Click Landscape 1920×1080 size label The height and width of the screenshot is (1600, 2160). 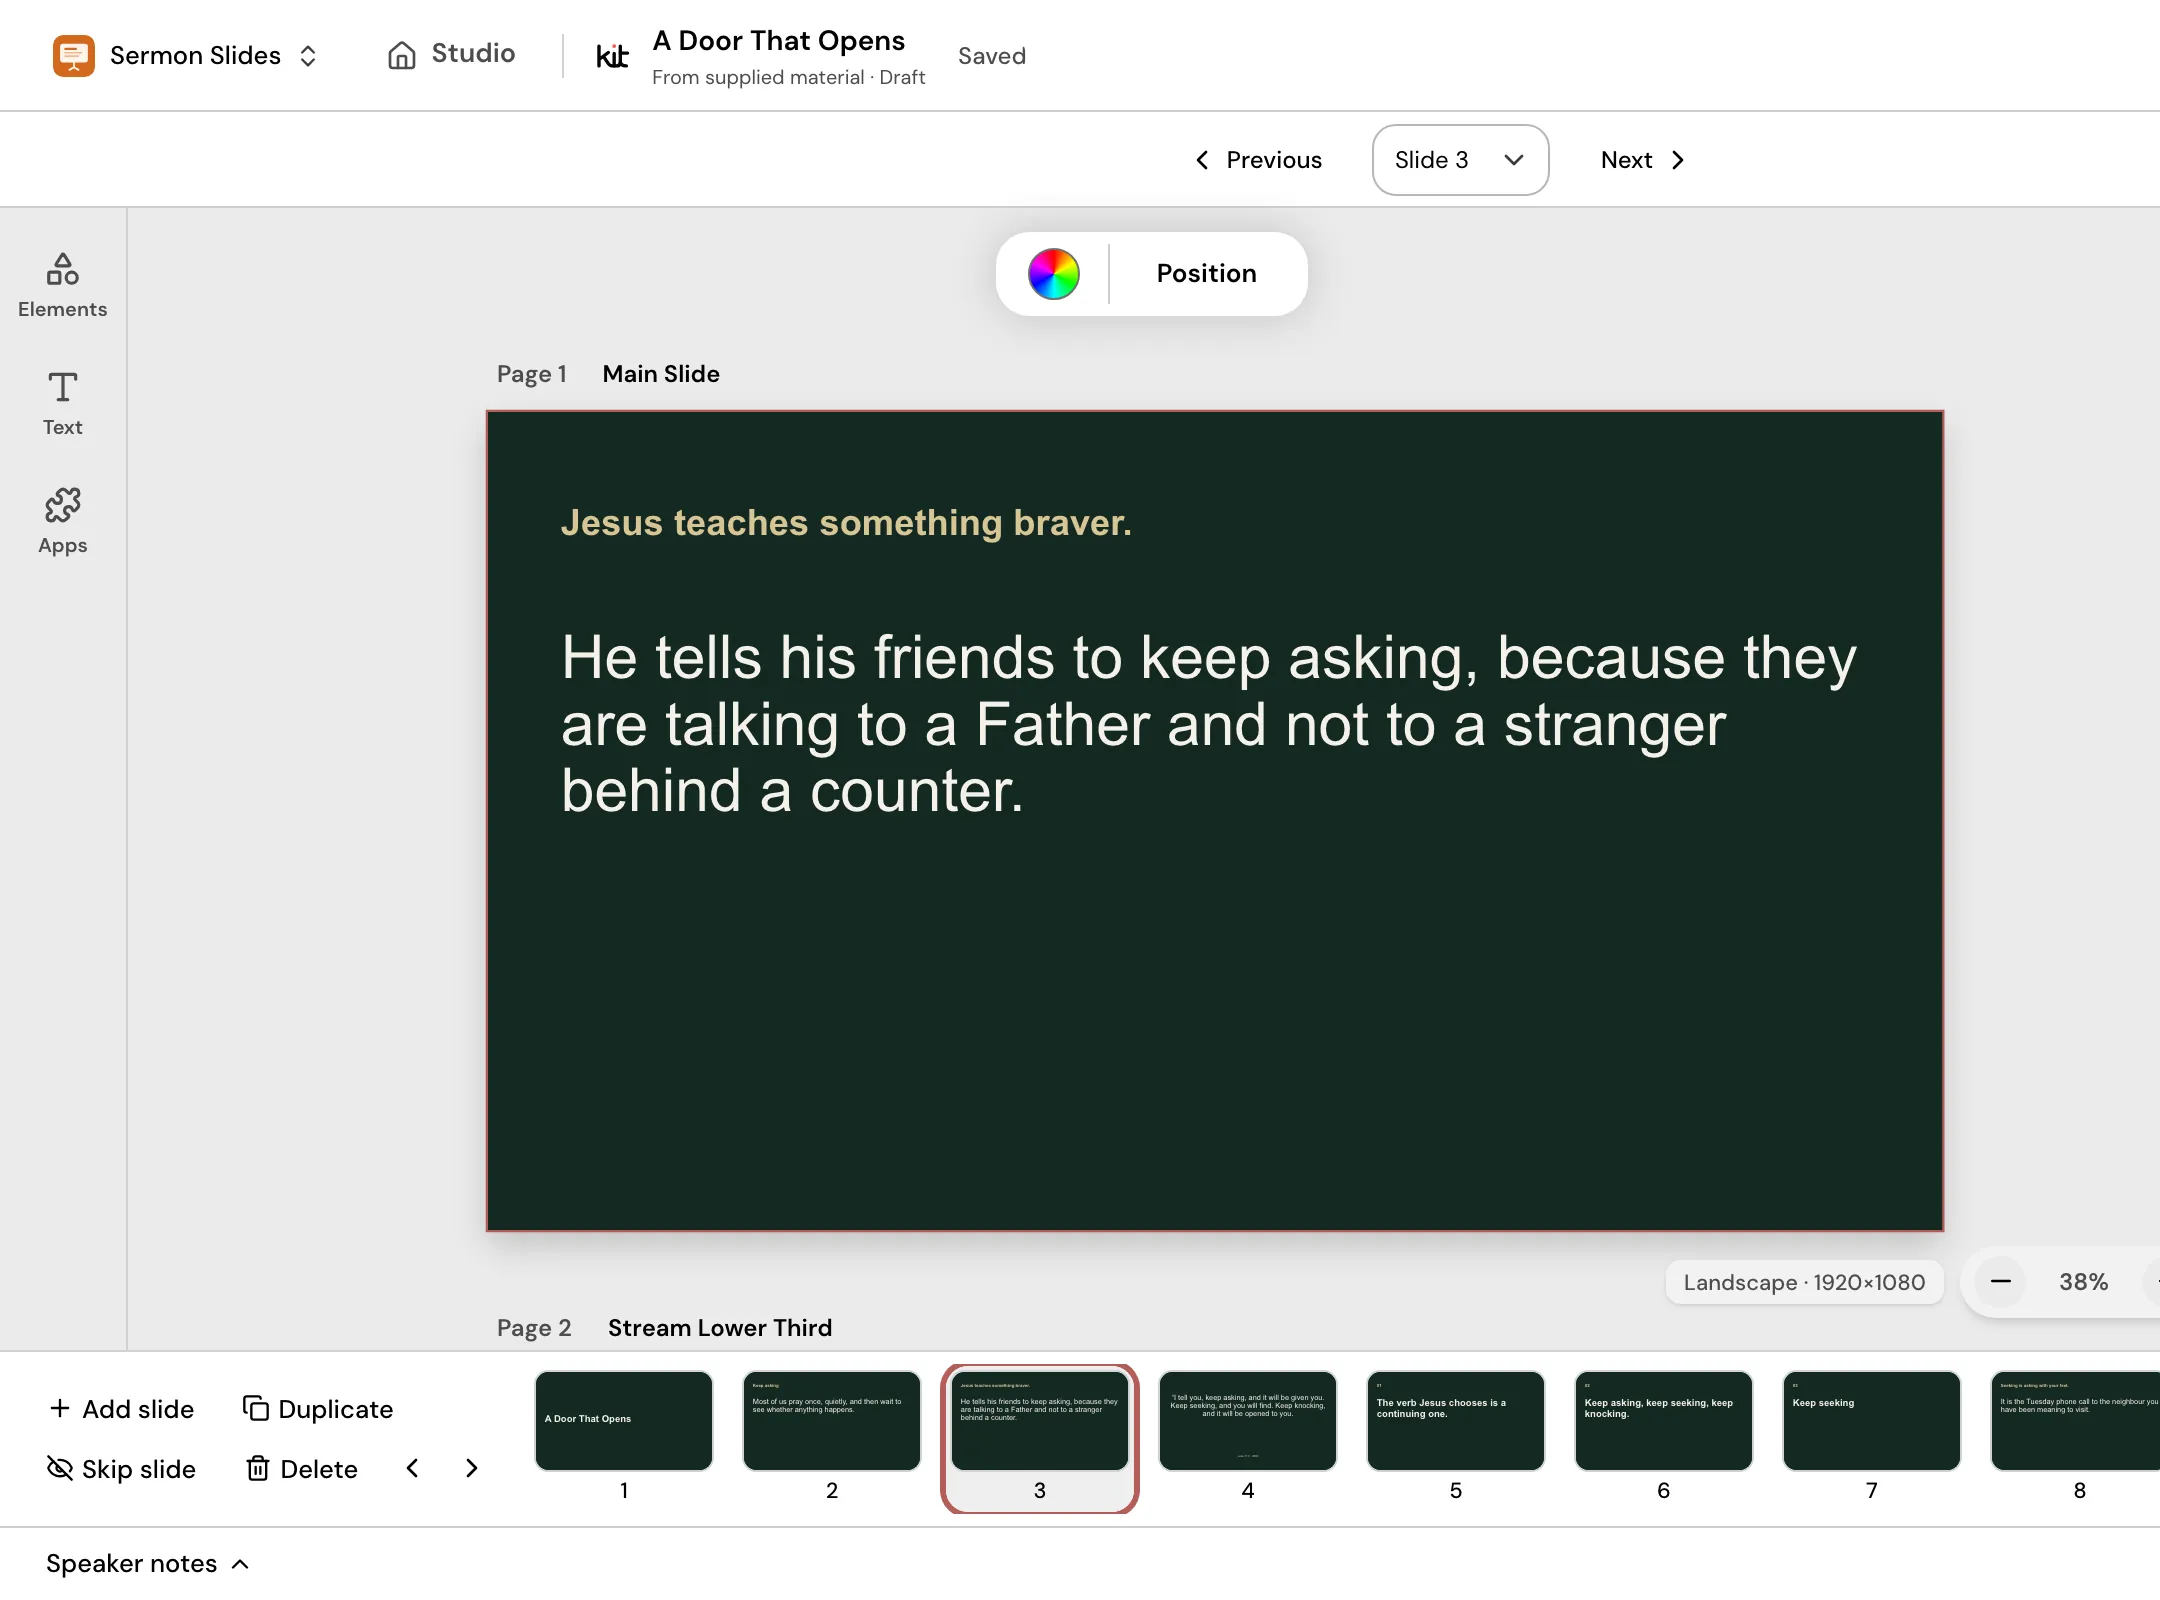(1804, 1282)
